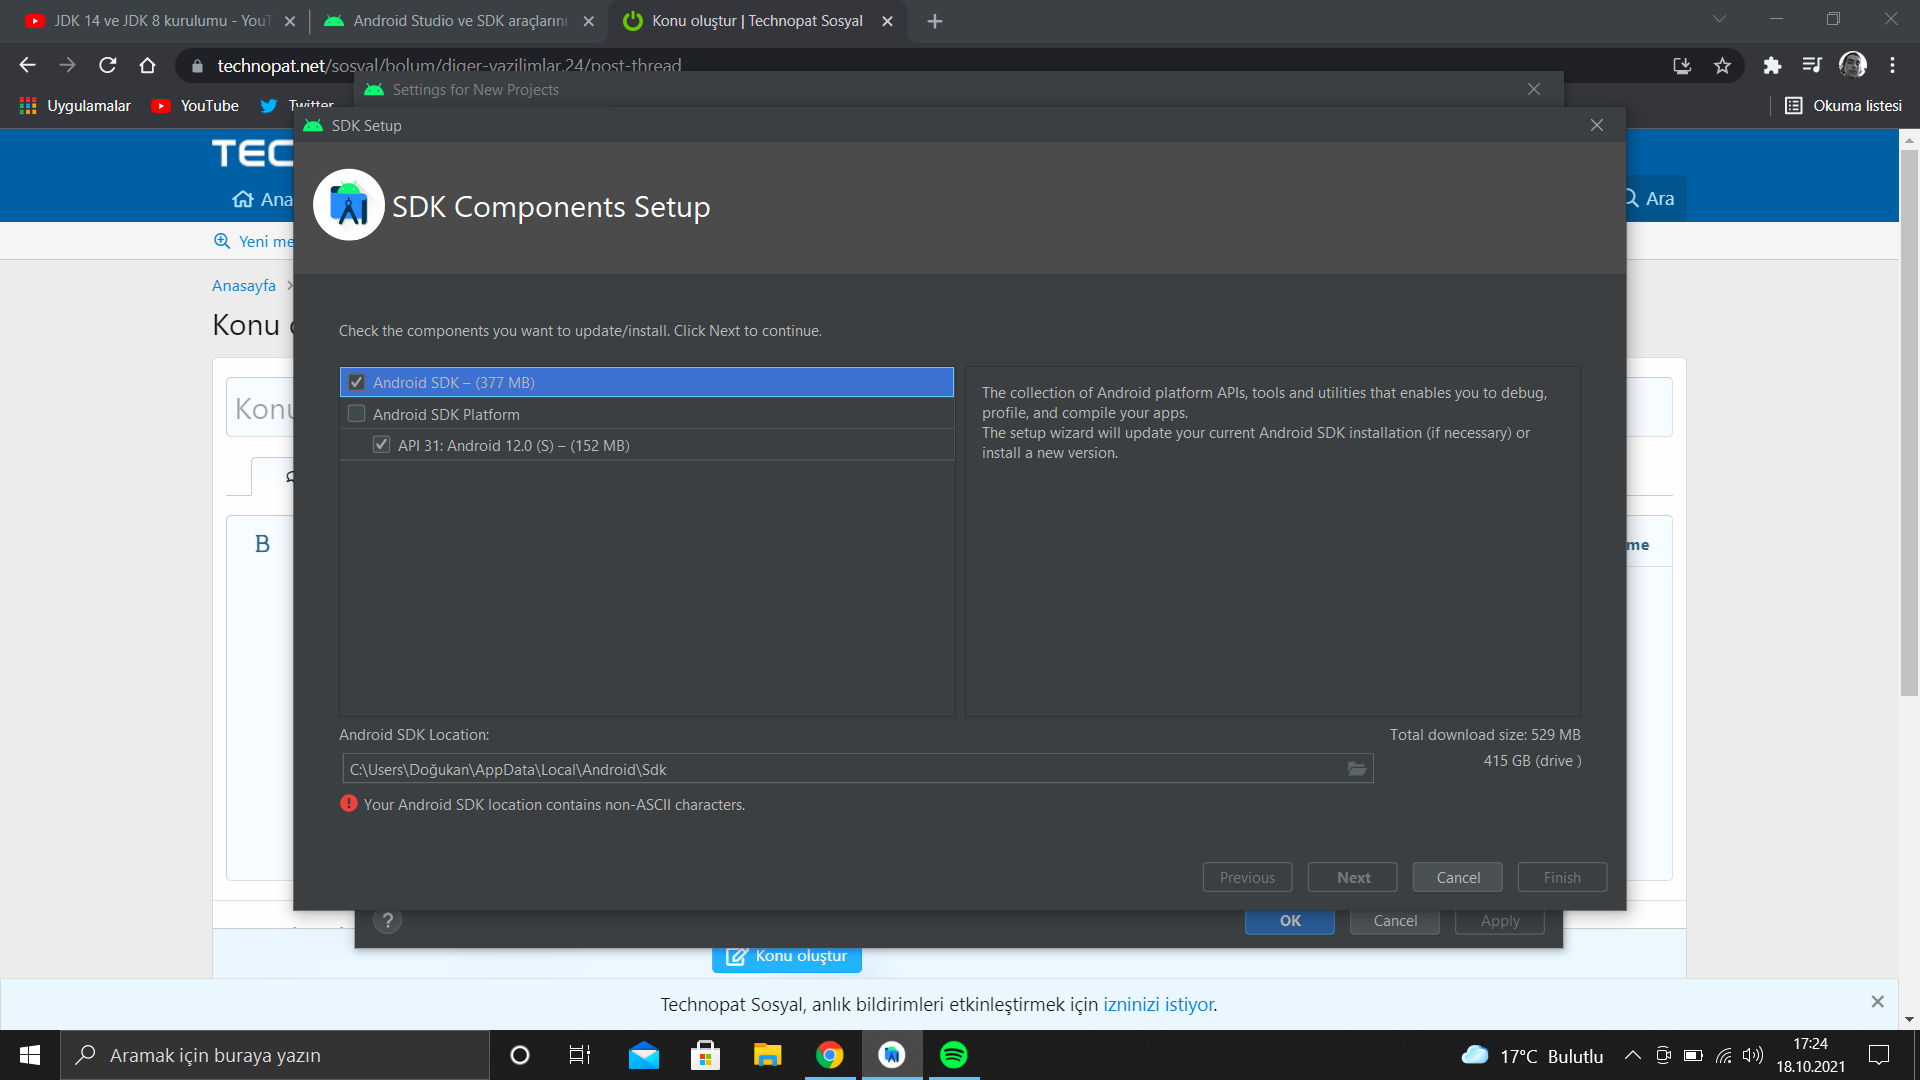Uncheck the Android SDK checkbox

pos(357,382)
